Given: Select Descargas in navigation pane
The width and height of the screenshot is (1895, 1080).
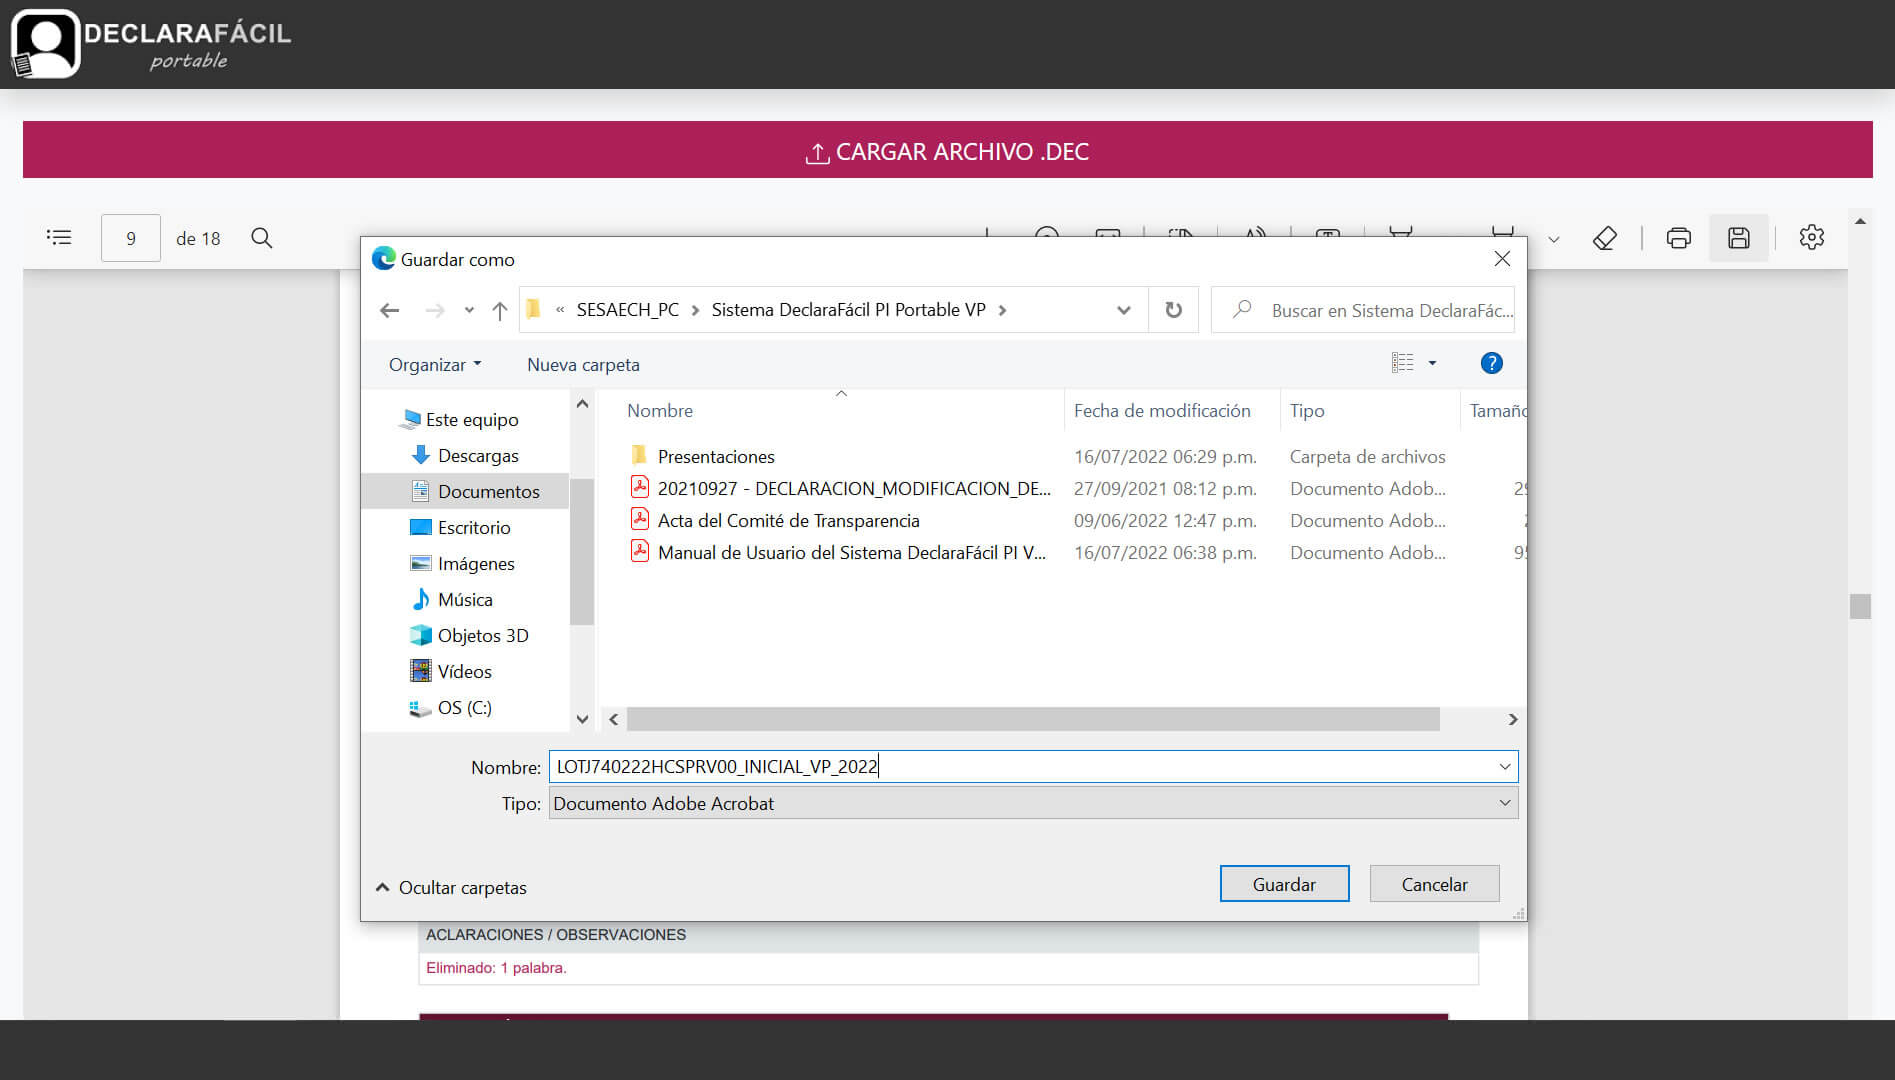Looking at the screenshot, I should 478,456.
